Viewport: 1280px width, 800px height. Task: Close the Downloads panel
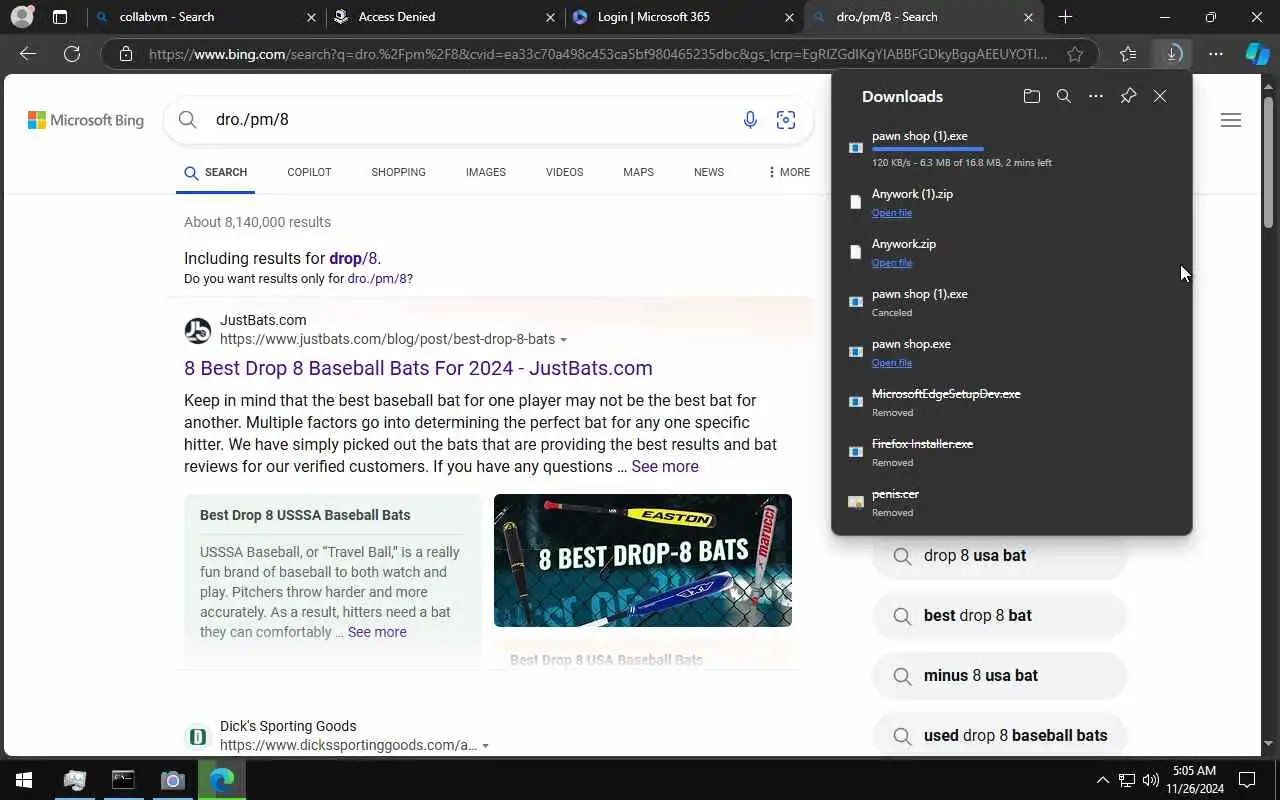(x=1160, y=96)
